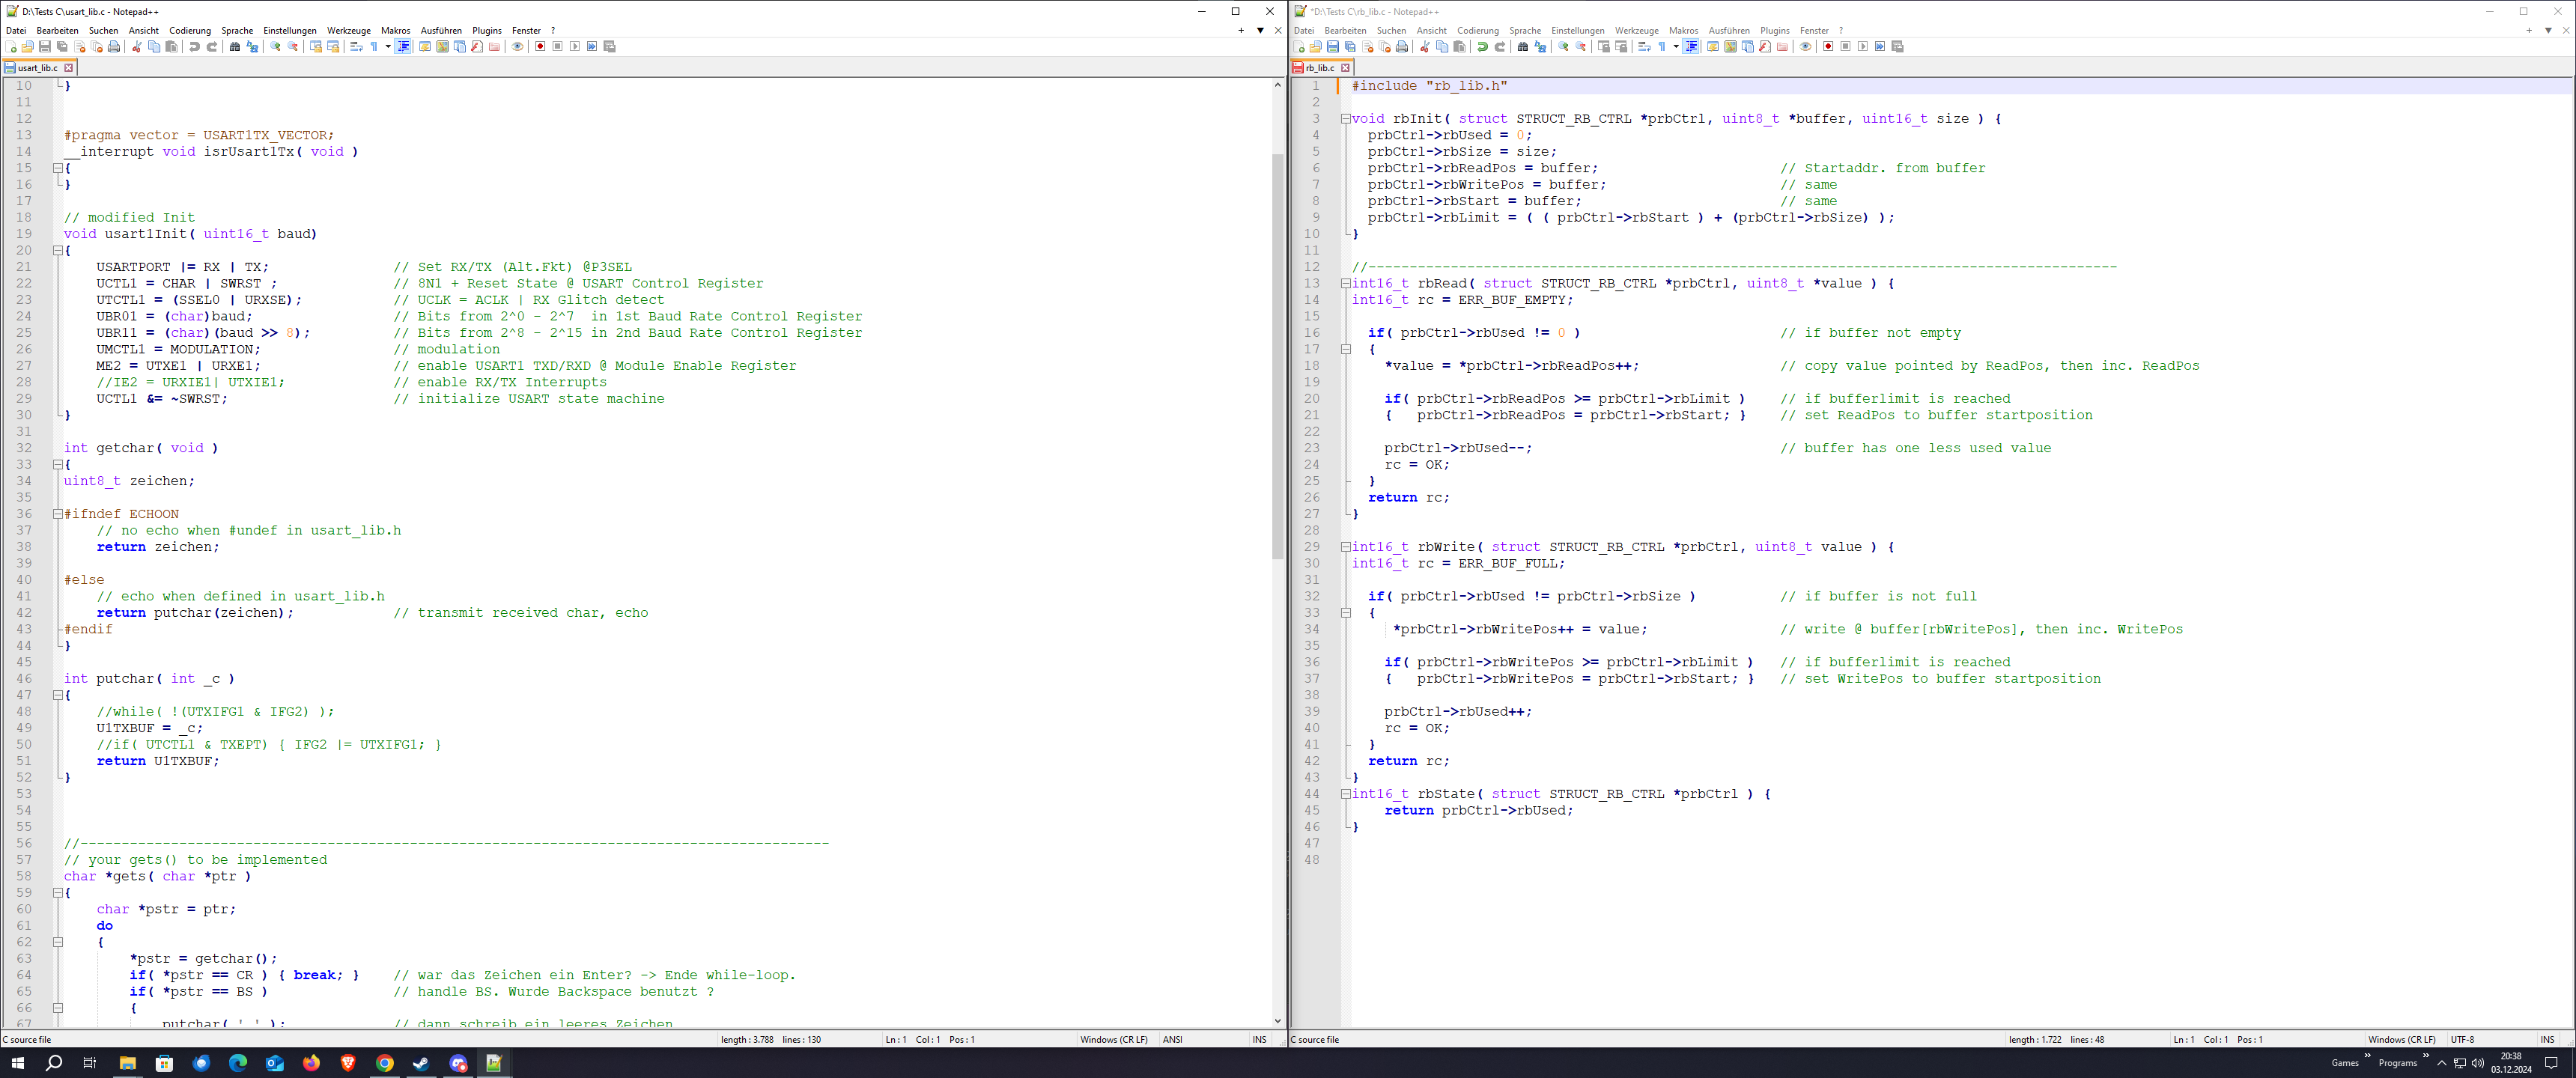Click Windows (CR LF) status in usart_lib.c window
This screenshot has height=1078, width=2576.
tap(1113, 1040)
